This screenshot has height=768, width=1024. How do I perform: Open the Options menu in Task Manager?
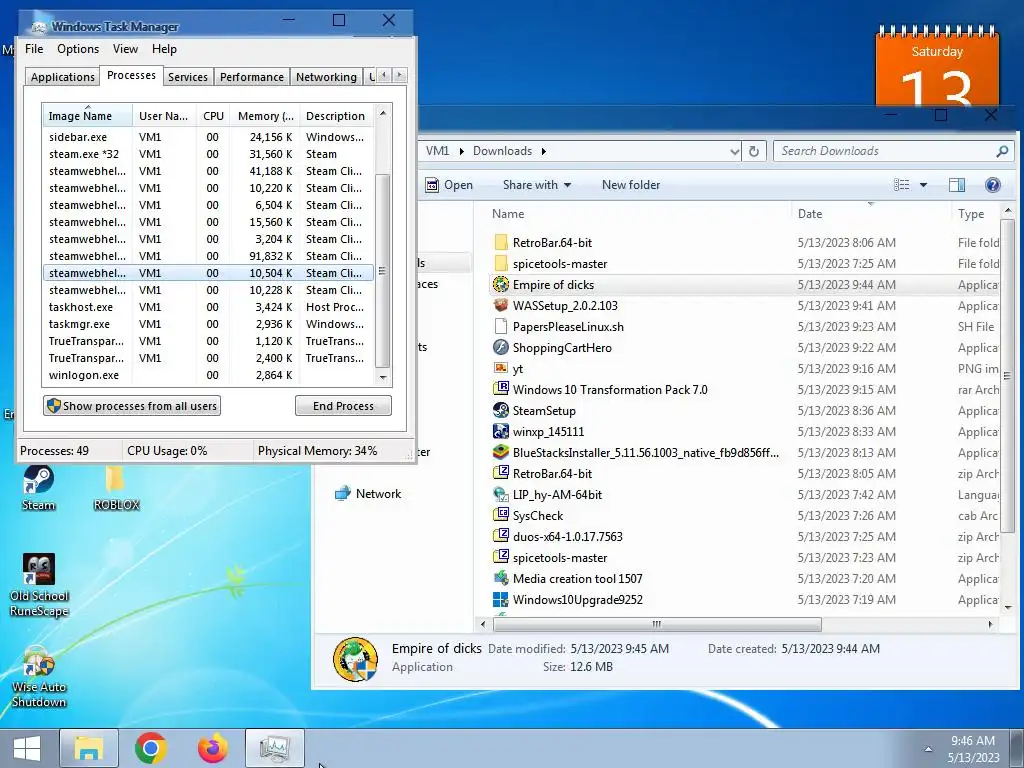[x=78, y=49]
